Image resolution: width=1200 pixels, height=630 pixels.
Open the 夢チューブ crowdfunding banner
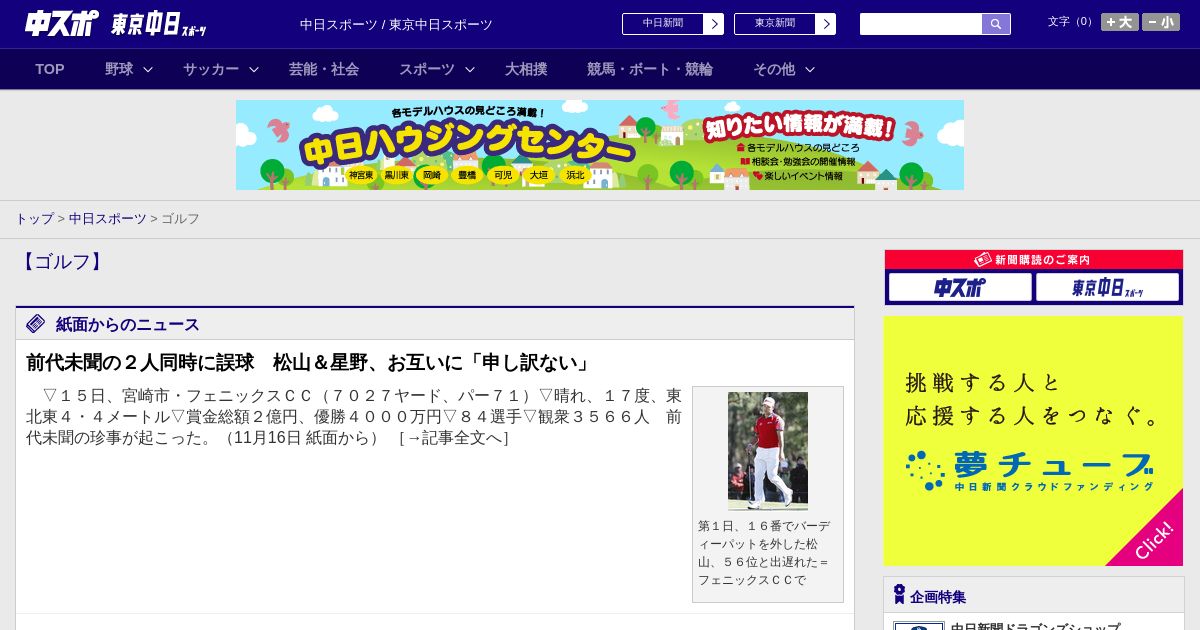(x=1034, y=441)
